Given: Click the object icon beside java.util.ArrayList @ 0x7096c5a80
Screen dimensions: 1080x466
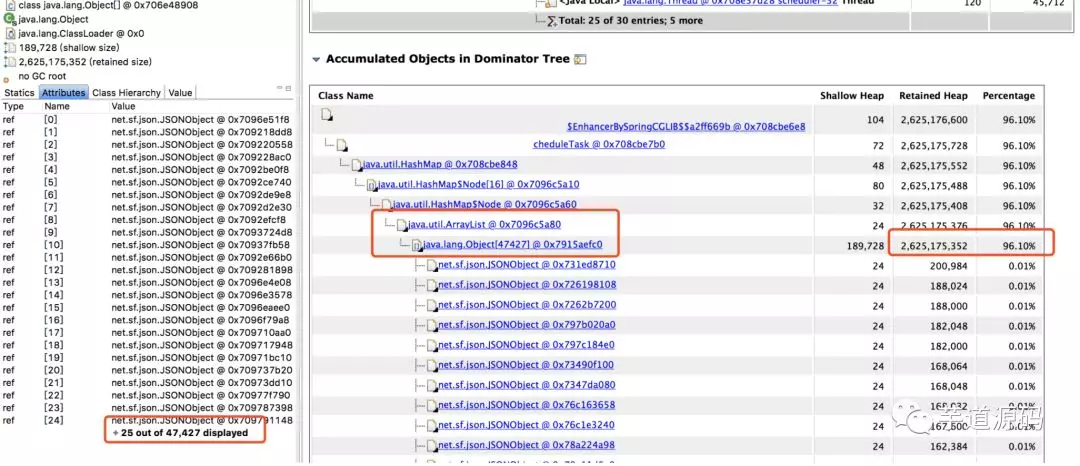Looking at the screenshot, I should click(401, 225).
